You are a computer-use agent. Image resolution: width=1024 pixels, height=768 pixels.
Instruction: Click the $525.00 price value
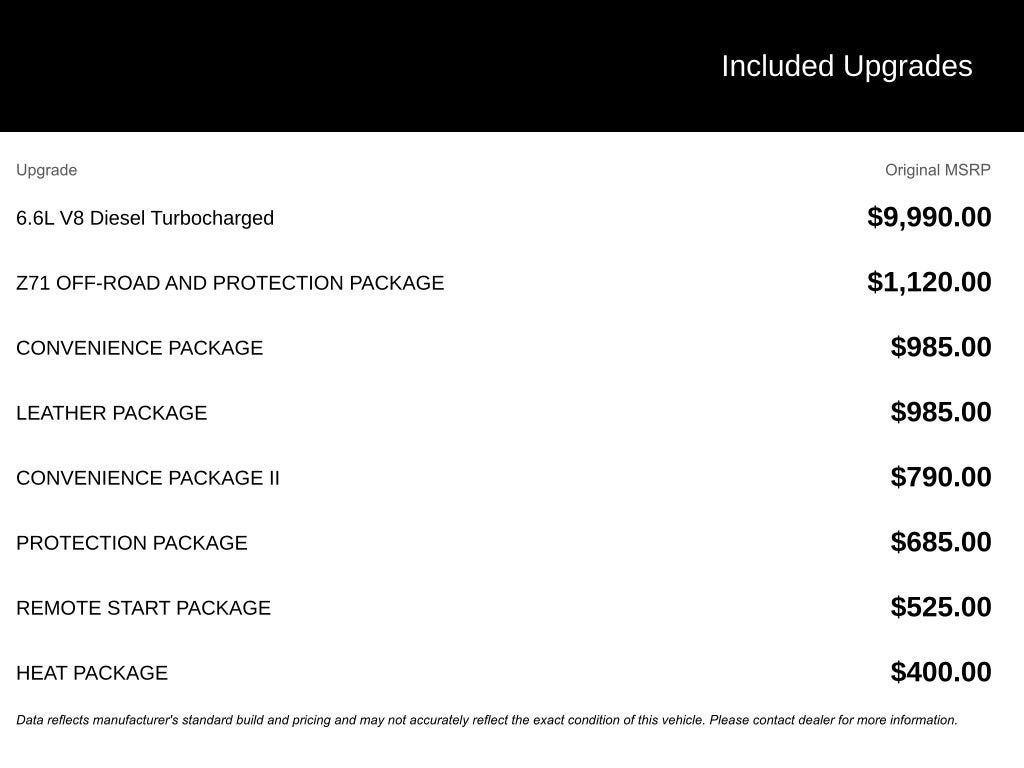click(941, 607)
